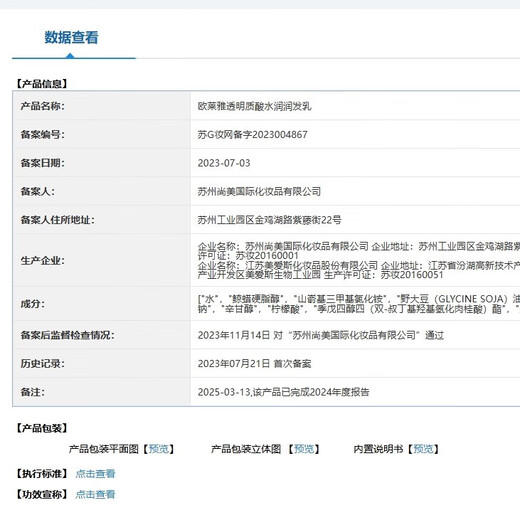The width and height of the screenshot is (520, 520).
Task: Click the filing date 2023-07-03
Action: pyautogui.click(x=224, y=163)
